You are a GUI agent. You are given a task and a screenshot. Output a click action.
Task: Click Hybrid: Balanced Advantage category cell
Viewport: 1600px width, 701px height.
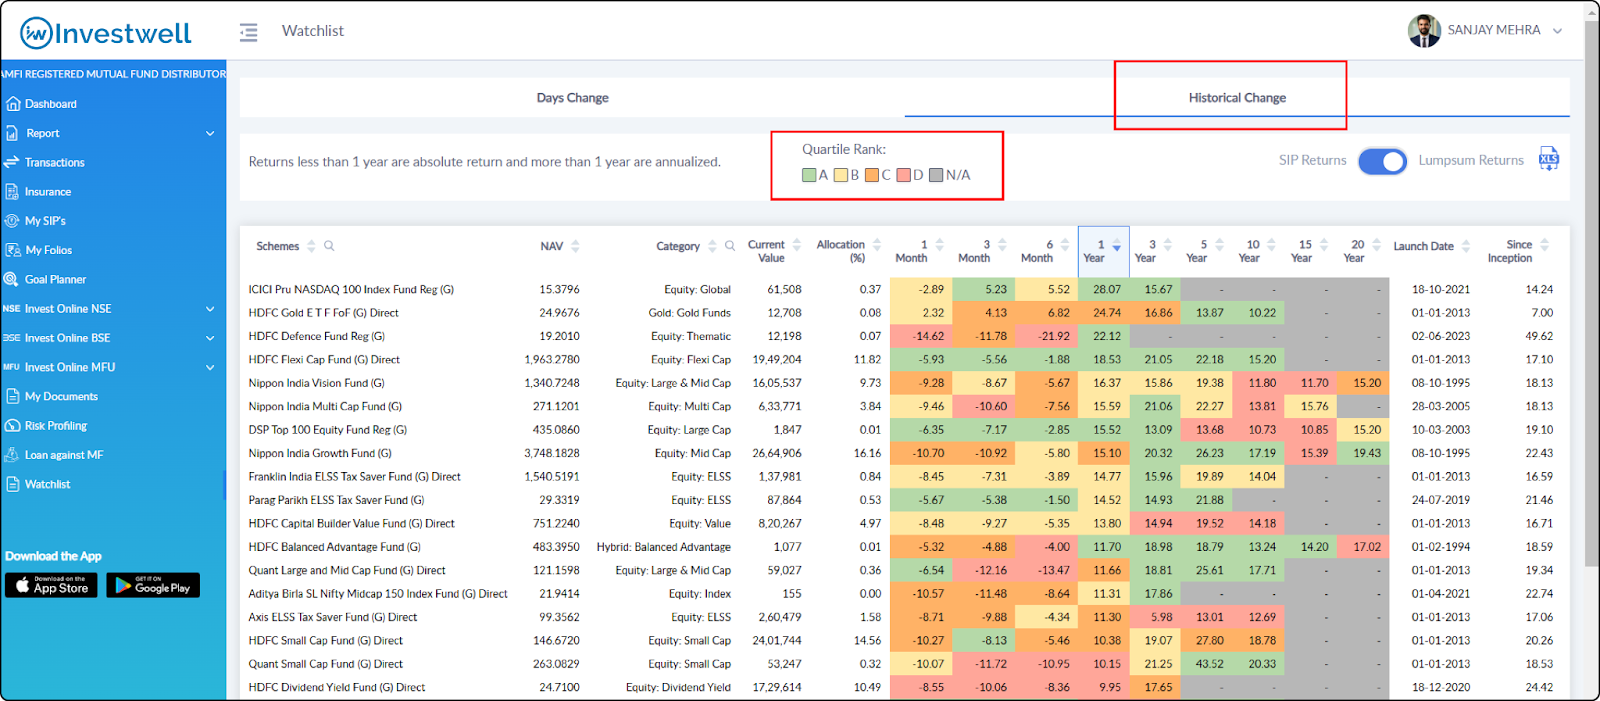coord(664,547)
